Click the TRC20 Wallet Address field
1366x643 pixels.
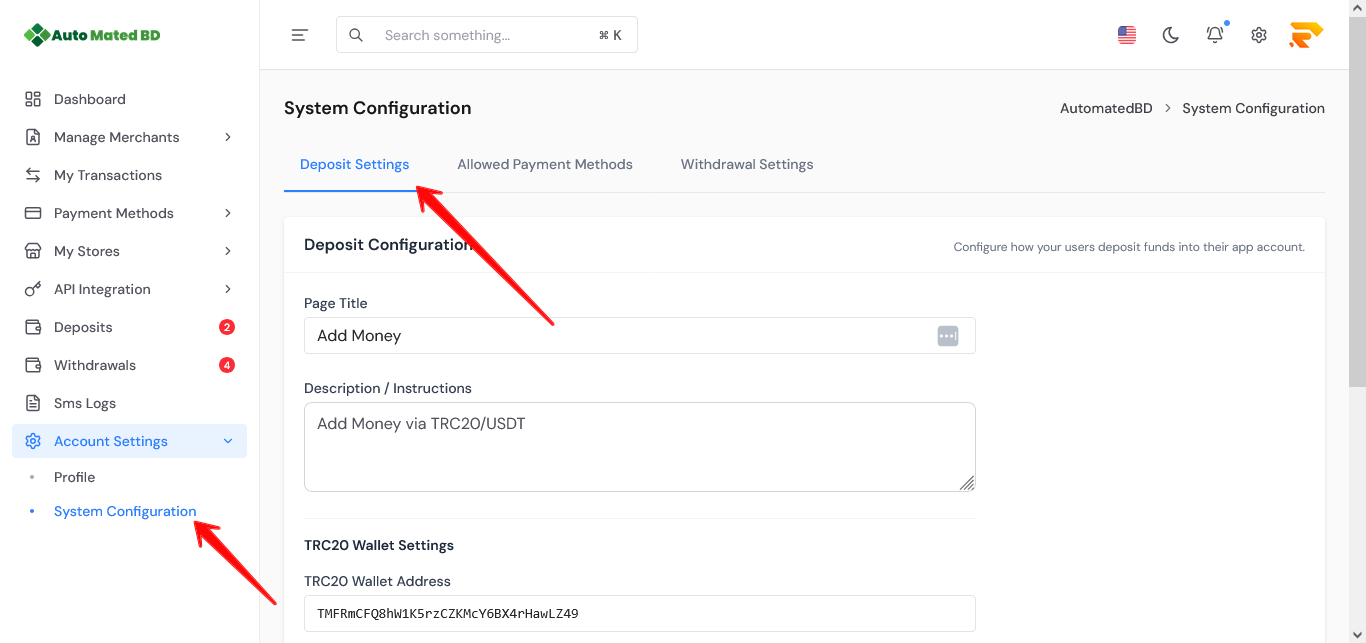tap(640, 613)
